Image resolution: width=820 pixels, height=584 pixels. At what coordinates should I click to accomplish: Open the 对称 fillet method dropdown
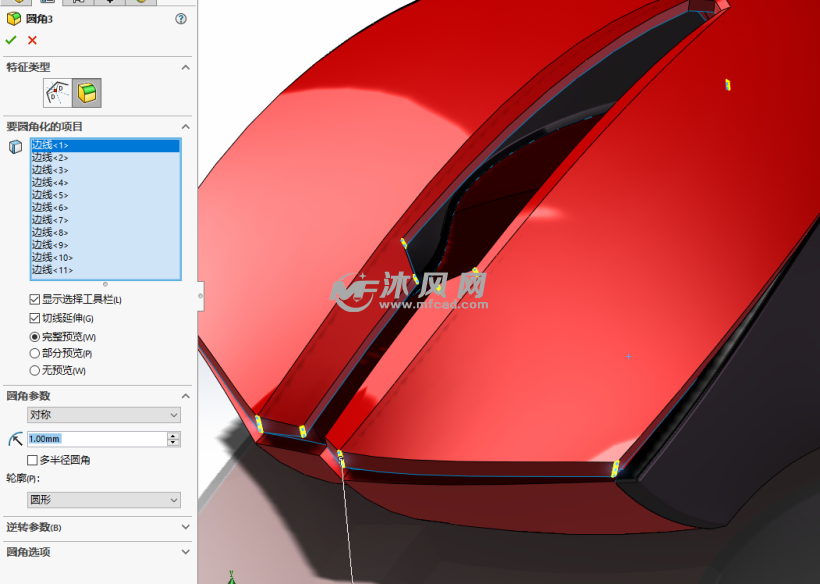(104, 415)
